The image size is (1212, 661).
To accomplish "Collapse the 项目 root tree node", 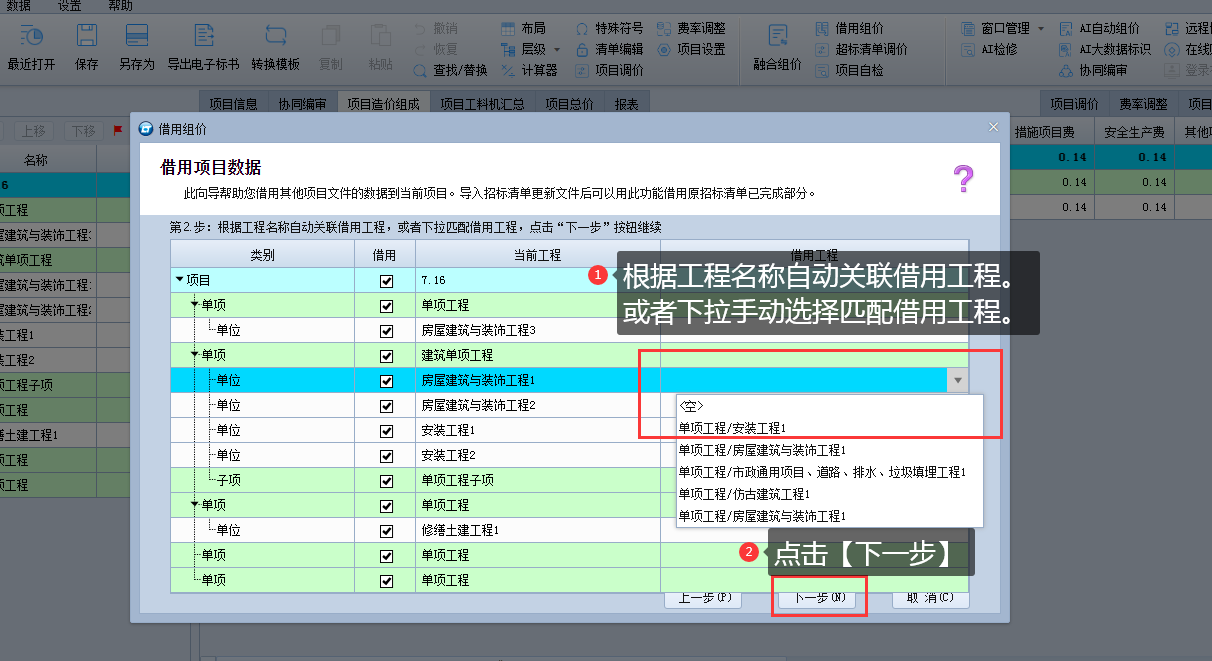I will (180, 281).
